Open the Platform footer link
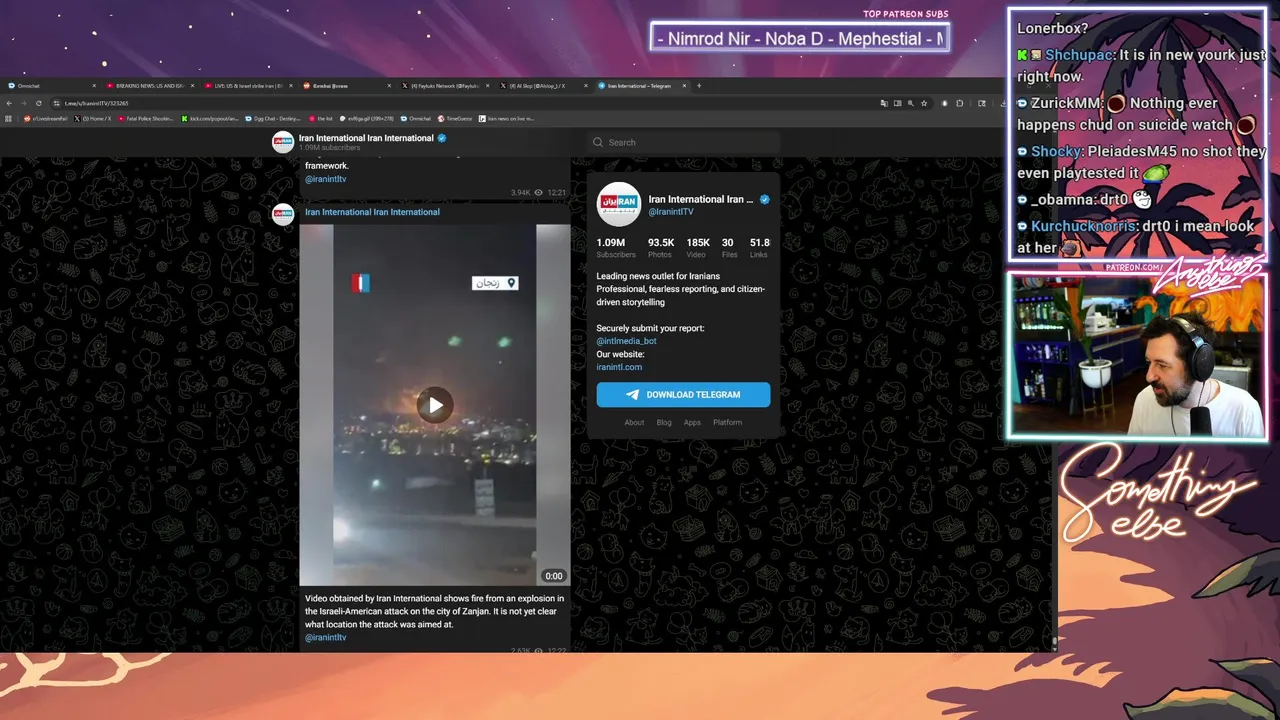Screen dimensions: 1280x720 coord(727,422)
